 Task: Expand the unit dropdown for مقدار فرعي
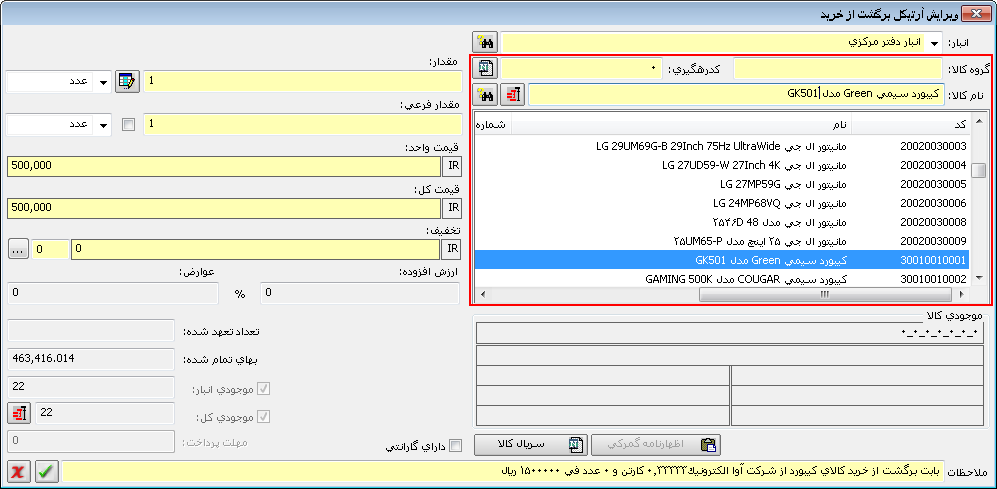102,125
